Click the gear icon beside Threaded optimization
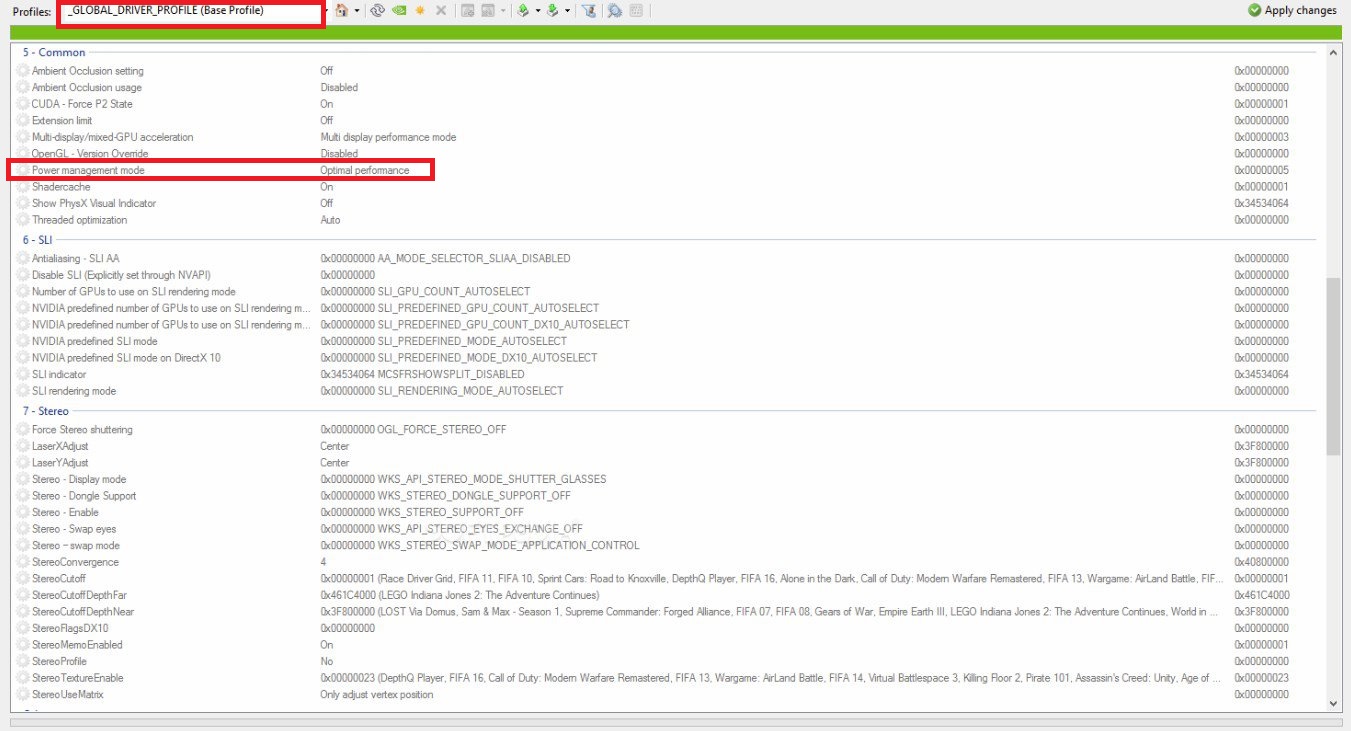The height and width of the screenshot is (731, 1351). pos(24,220)
